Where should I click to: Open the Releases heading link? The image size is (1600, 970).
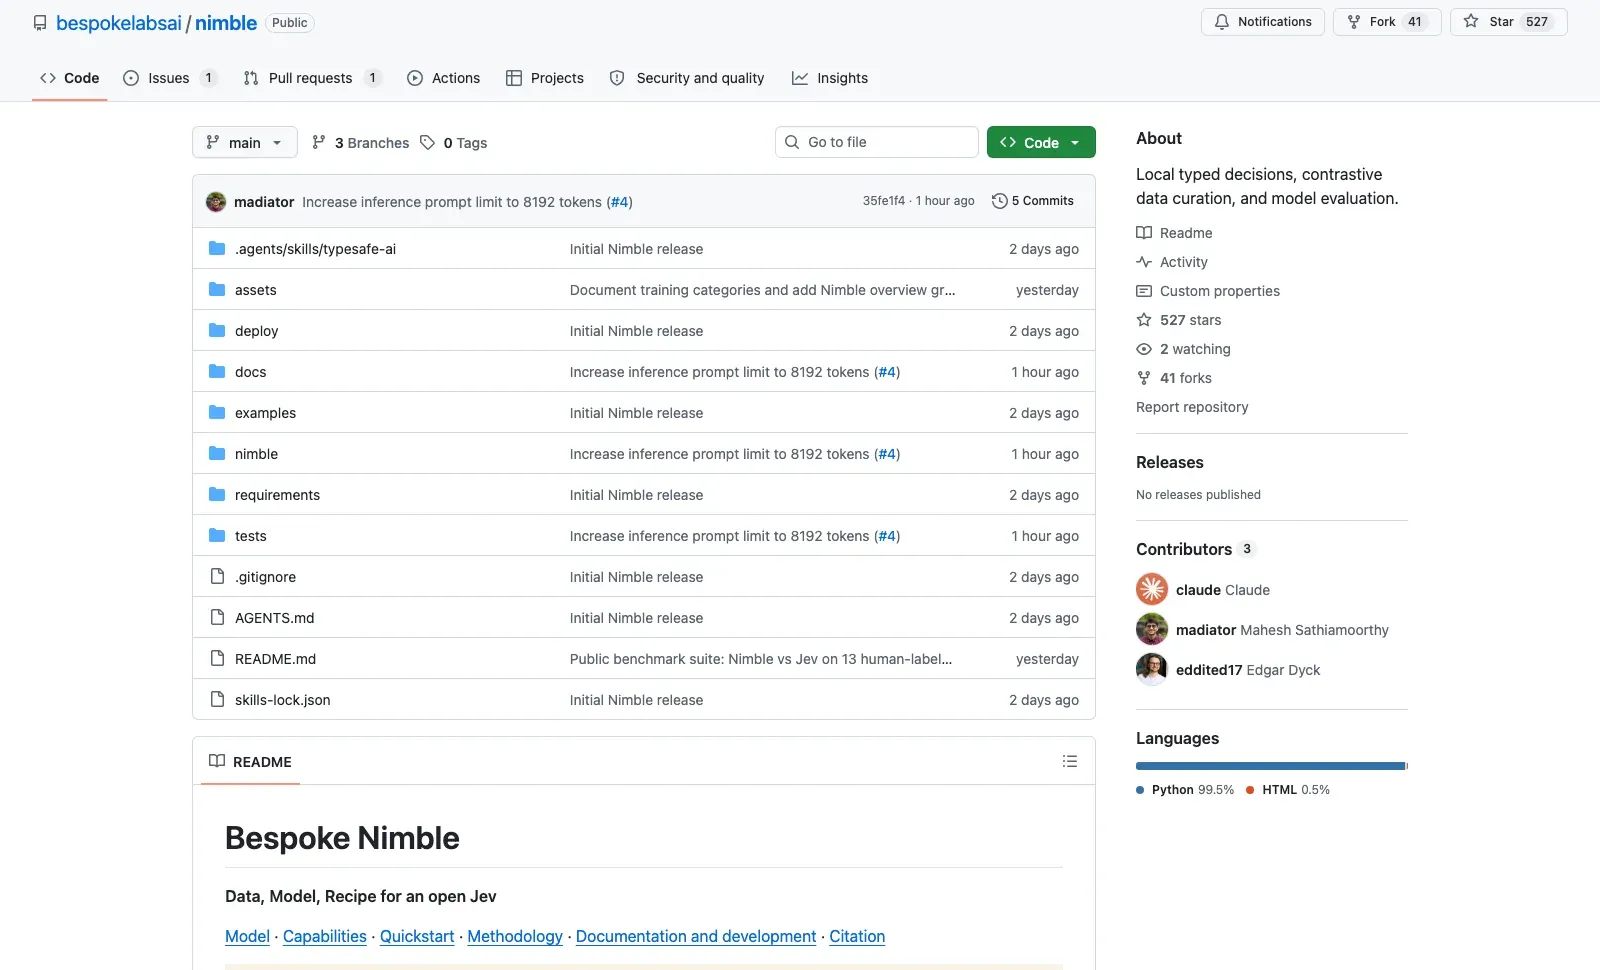pyautogui.click(x=1170, y=462)
